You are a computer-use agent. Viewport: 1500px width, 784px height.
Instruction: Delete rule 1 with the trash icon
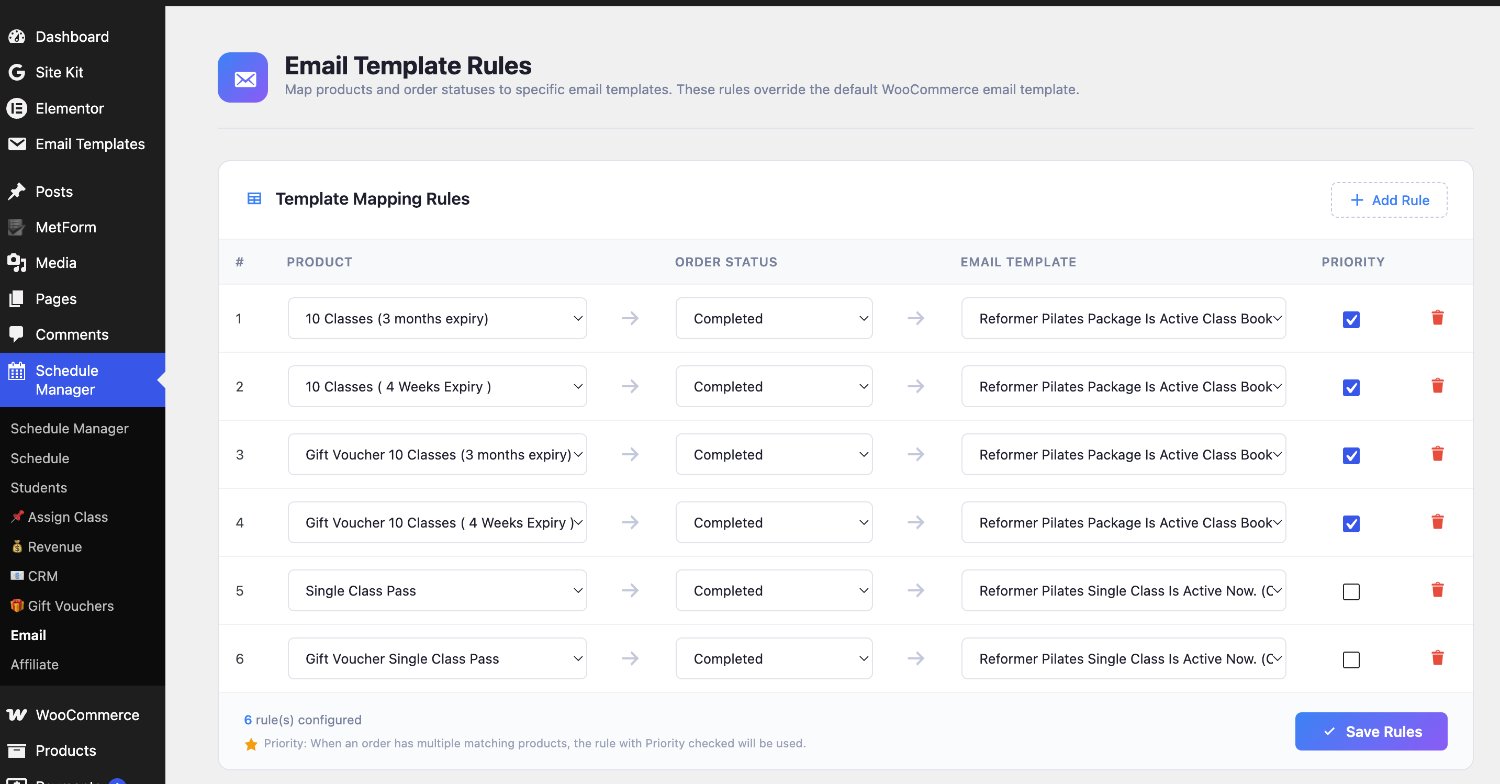tap(1438, 318)
